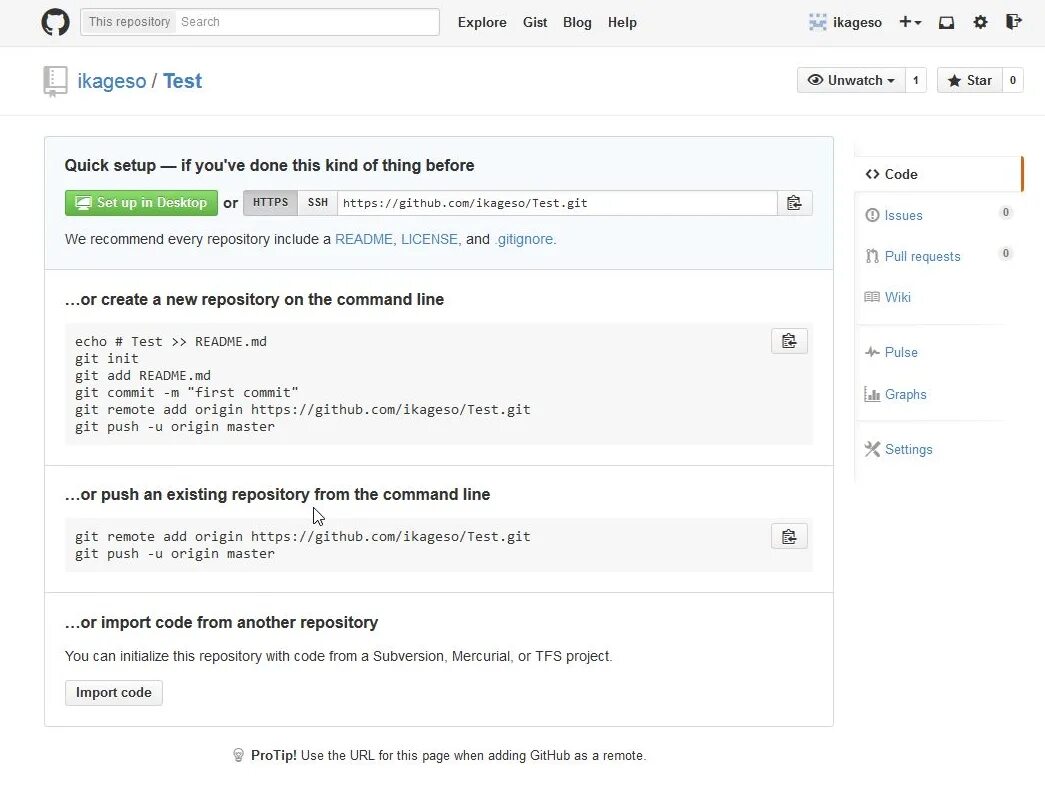
Task: Switch clone URL to SSH
Action: (318, 203)
